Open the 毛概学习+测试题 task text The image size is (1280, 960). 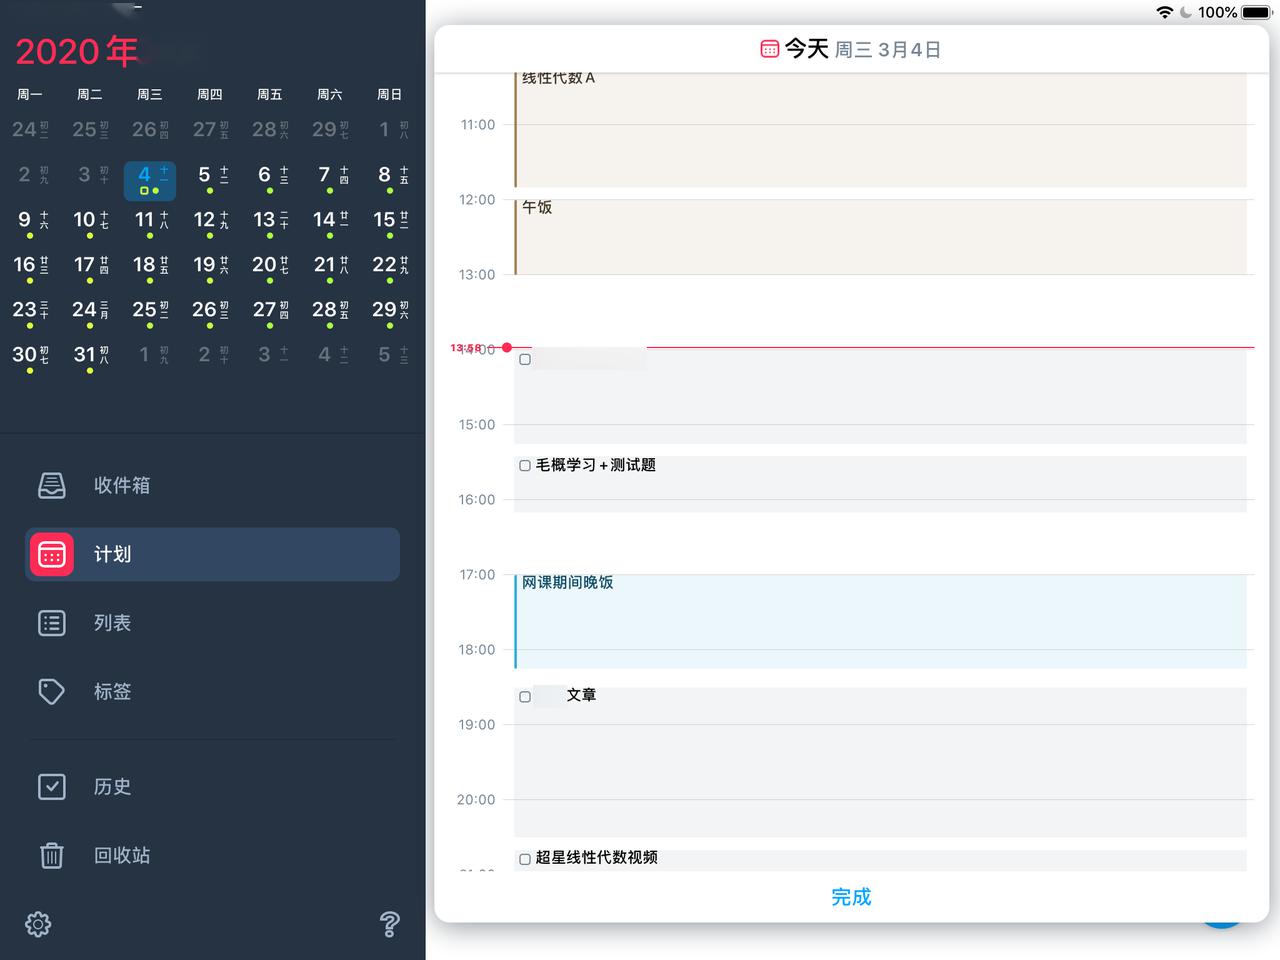click(596, 465)
